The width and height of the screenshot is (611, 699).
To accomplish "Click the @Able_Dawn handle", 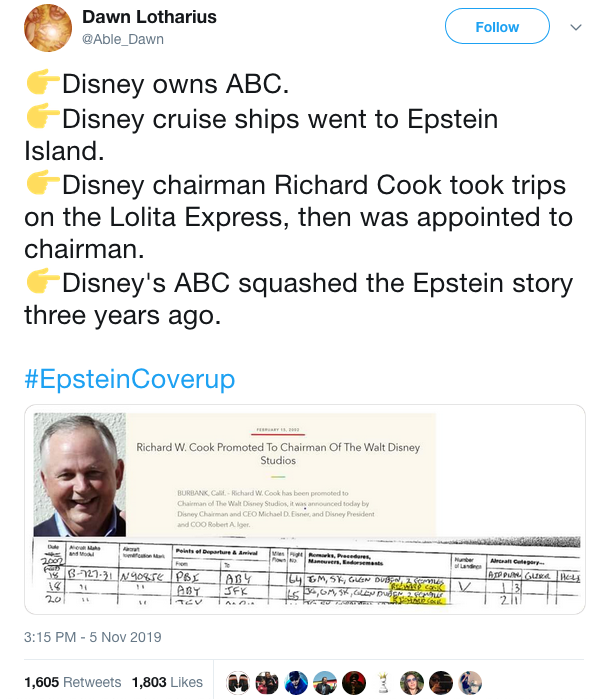I will coord(122,39).
